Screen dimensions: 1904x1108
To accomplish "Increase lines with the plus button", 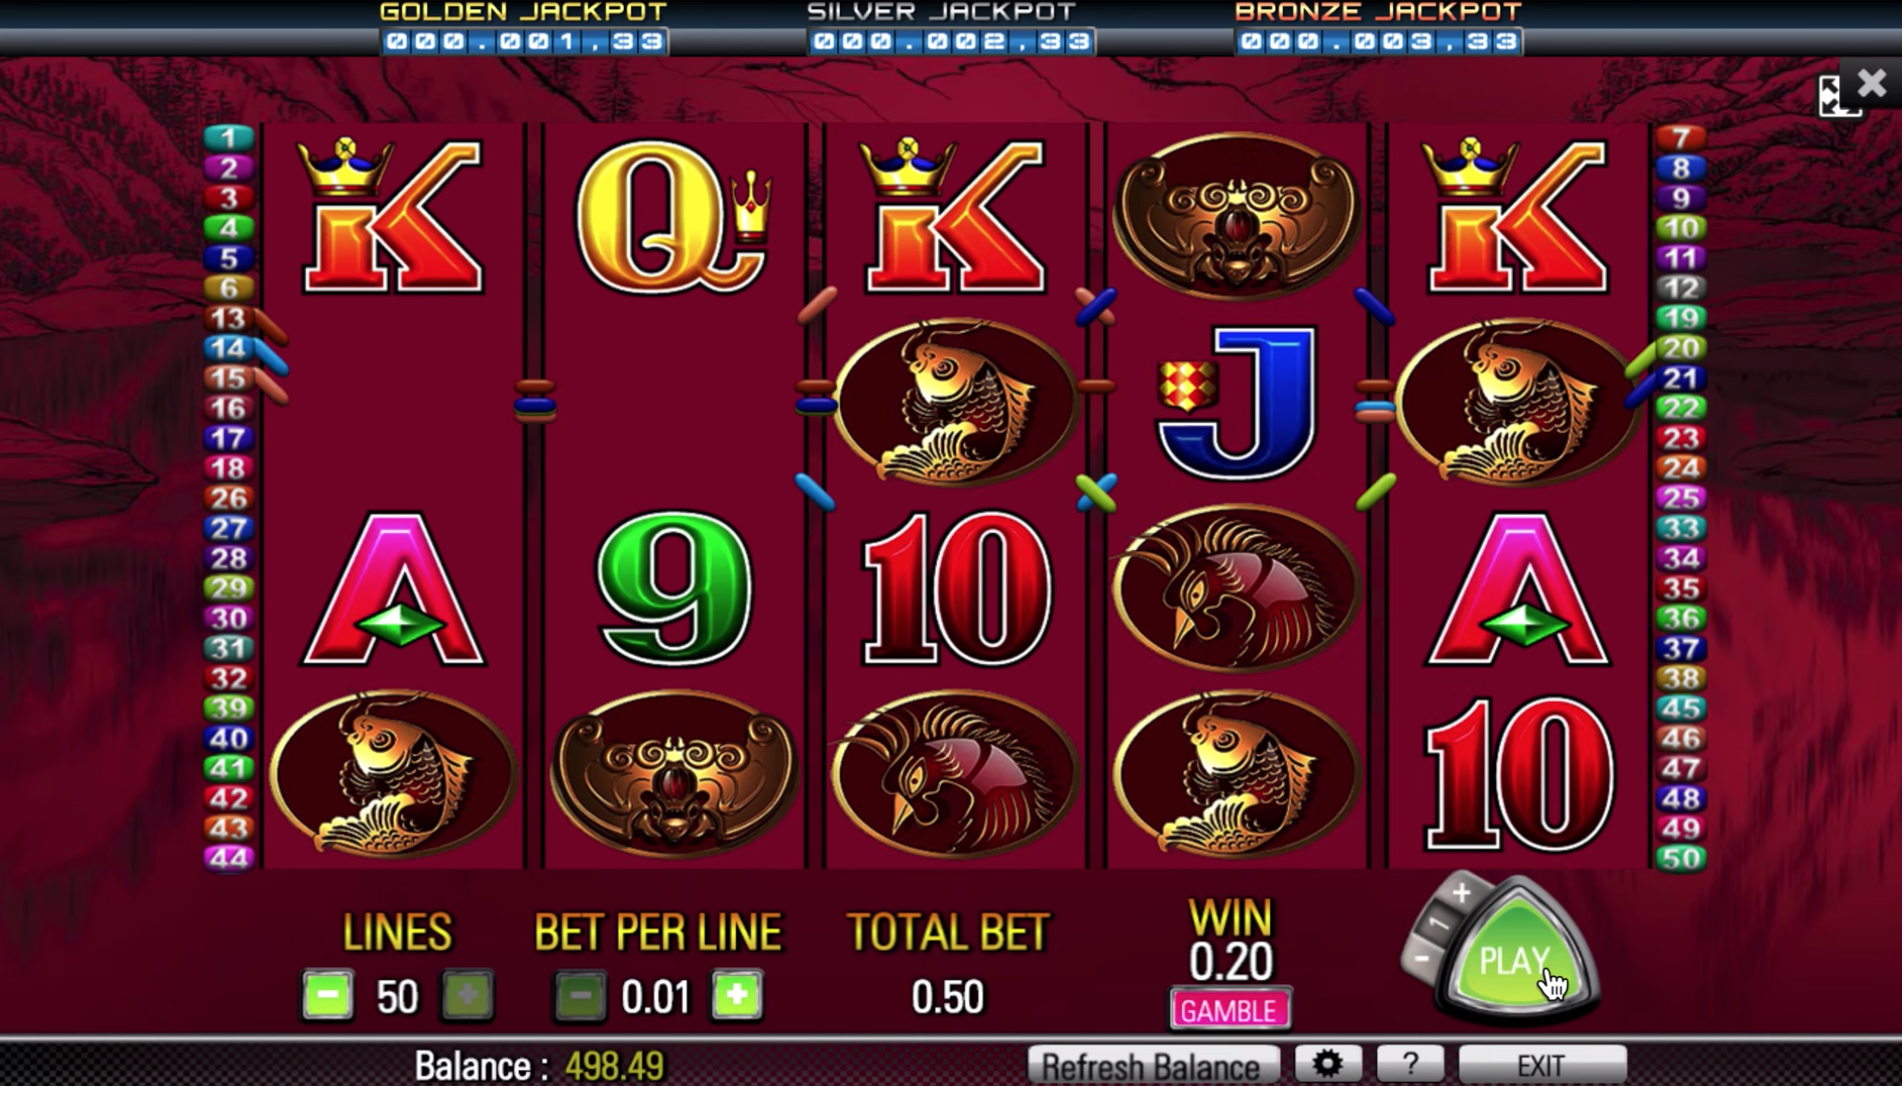I will [468, 996].
